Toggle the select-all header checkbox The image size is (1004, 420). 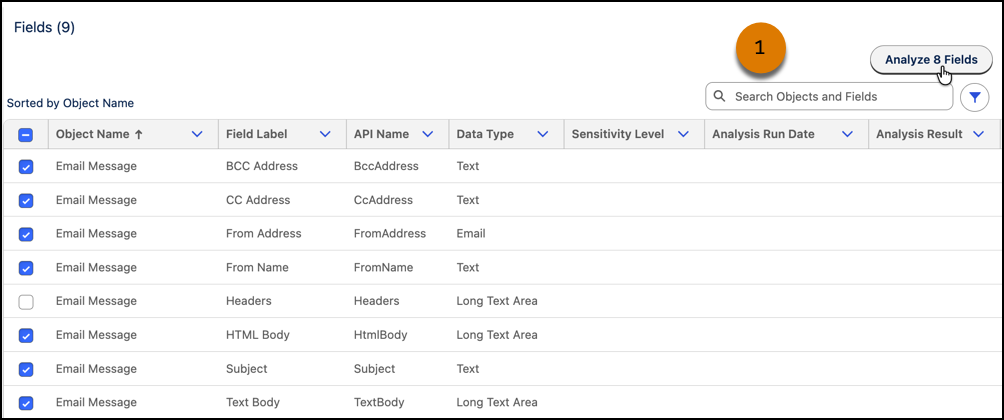(x=26, y=135)
